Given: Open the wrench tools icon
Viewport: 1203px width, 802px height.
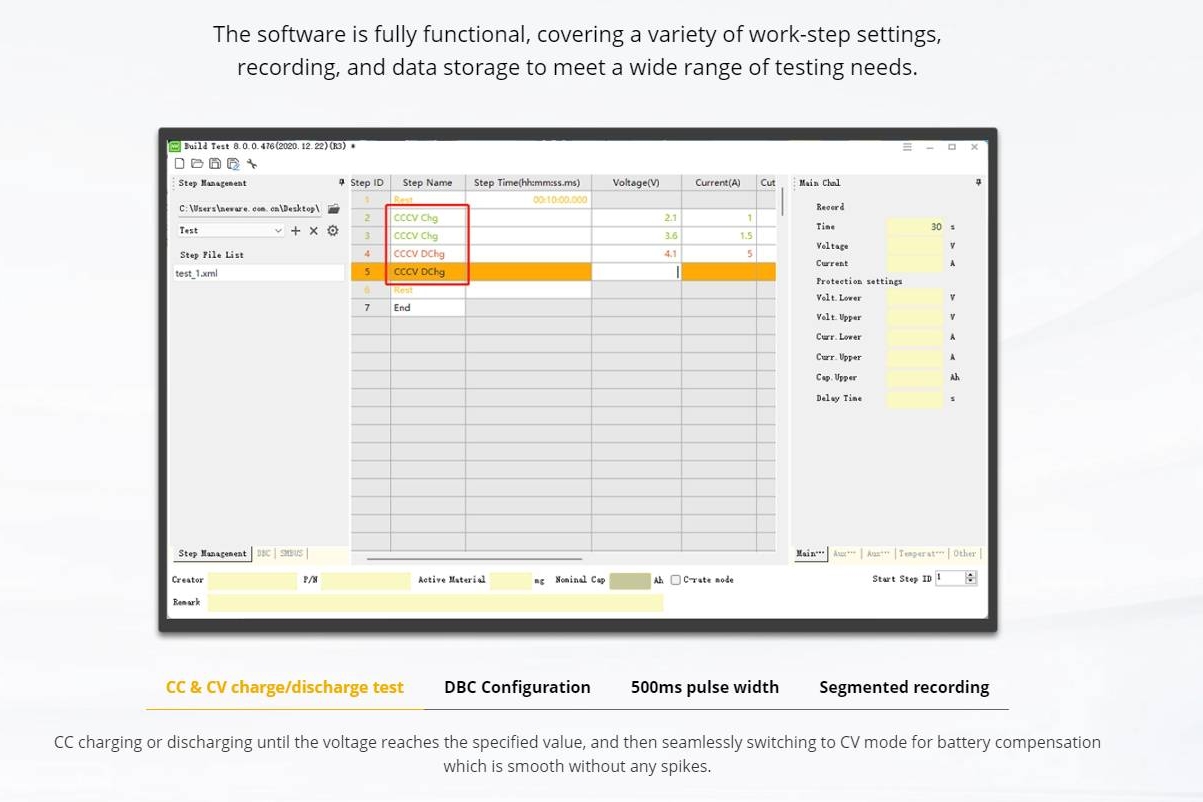Looking at the screenshot, I should tap(252, 163).
